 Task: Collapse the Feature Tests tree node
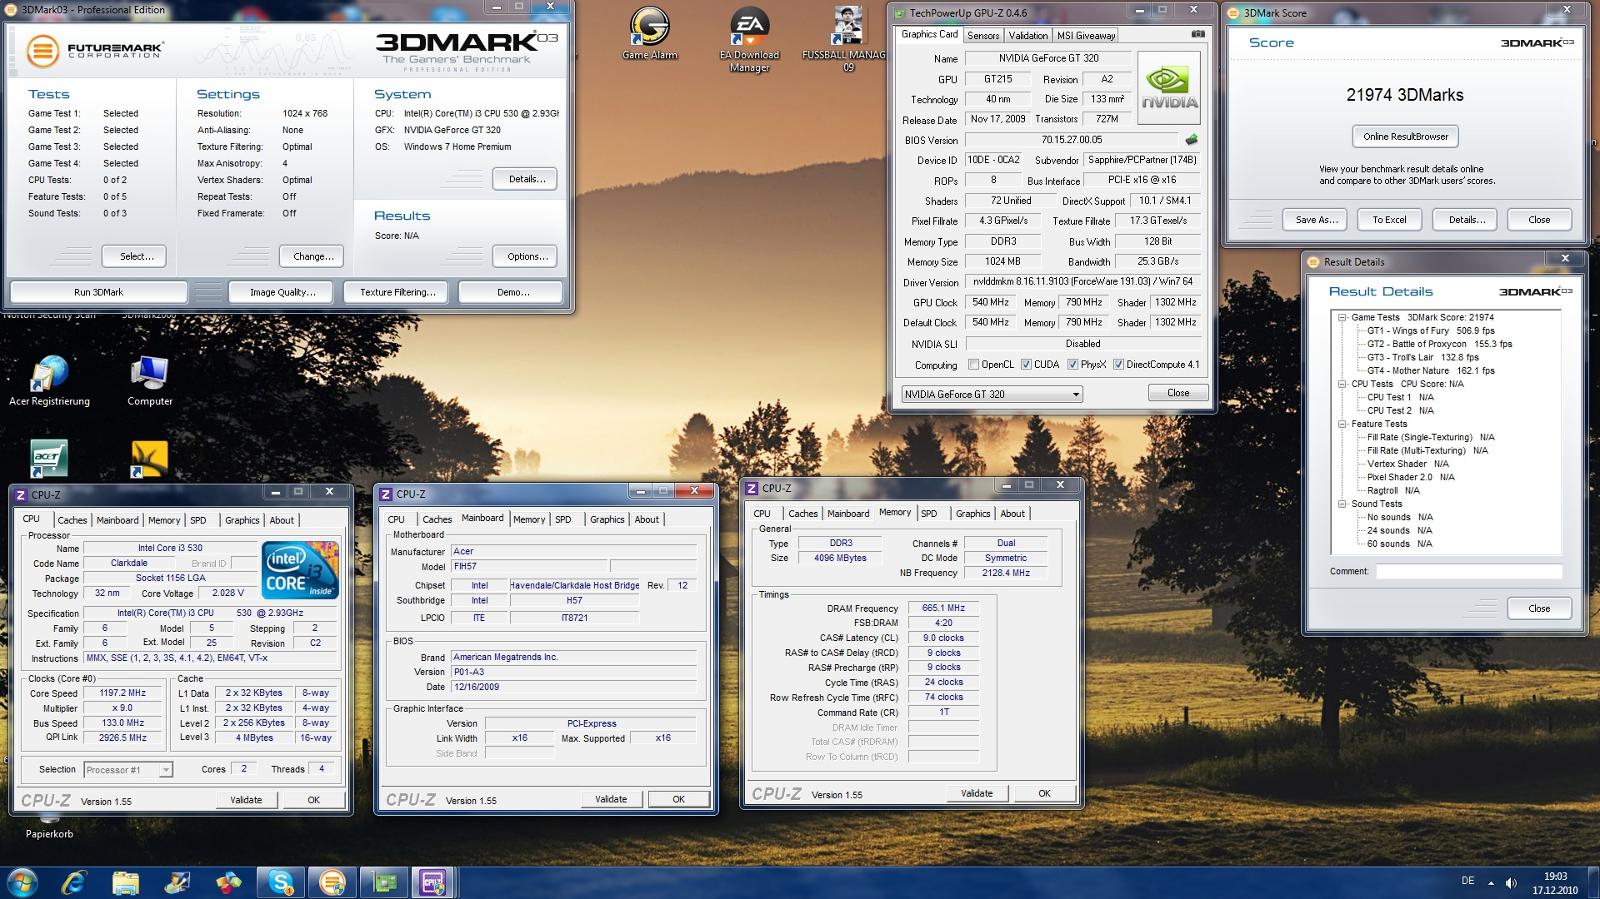click(x=1342, y=424)
